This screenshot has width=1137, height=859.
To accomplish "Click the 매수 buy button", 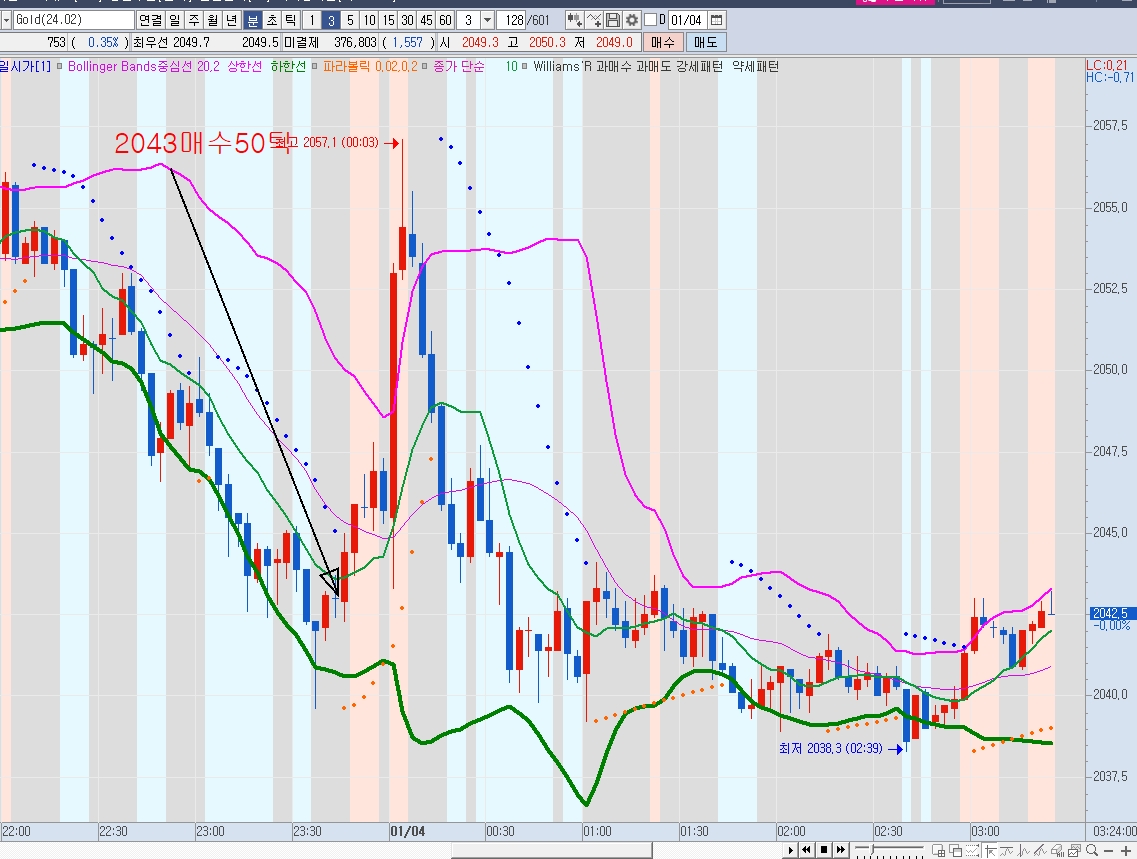I will pyautogui.click(x=663, y=42).
